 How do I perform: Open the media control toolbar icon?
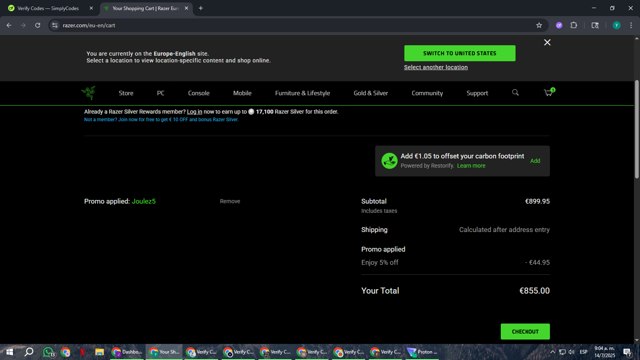595,25
